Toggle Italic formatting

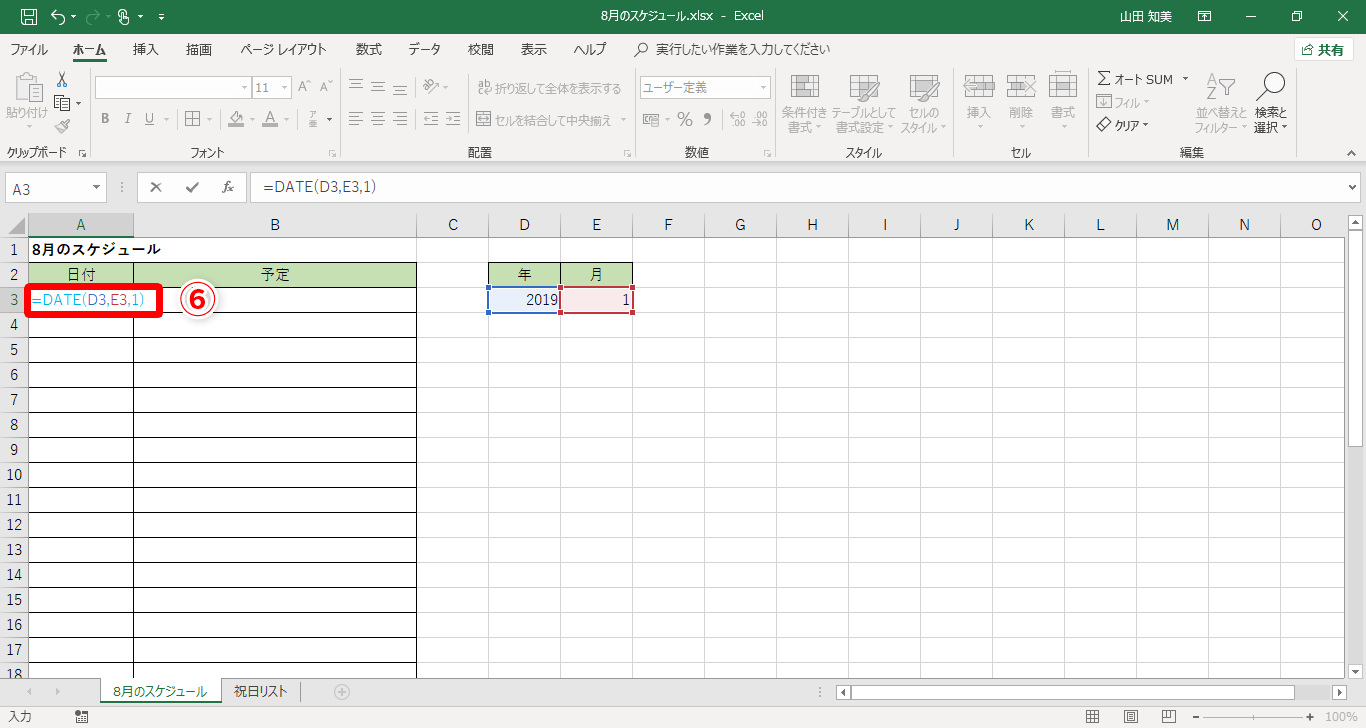tap(128, 119)
